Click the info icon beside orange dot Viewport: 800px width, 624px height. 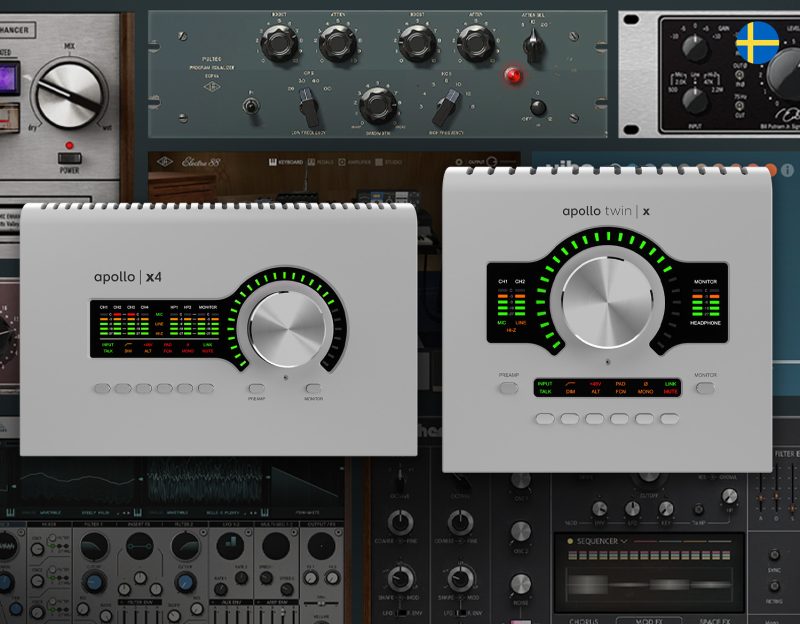[x=787, y=170]
